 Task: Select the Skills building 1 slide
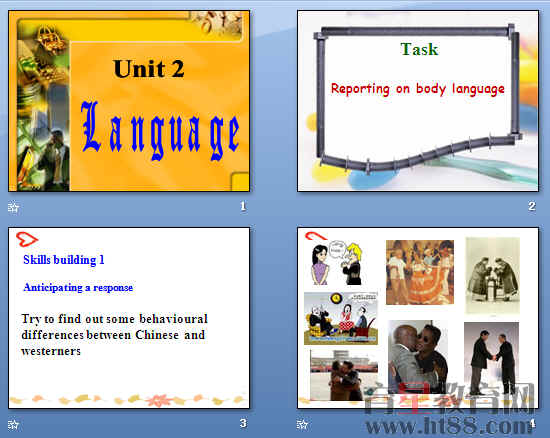pyautogui.click(x=129, y=318)
